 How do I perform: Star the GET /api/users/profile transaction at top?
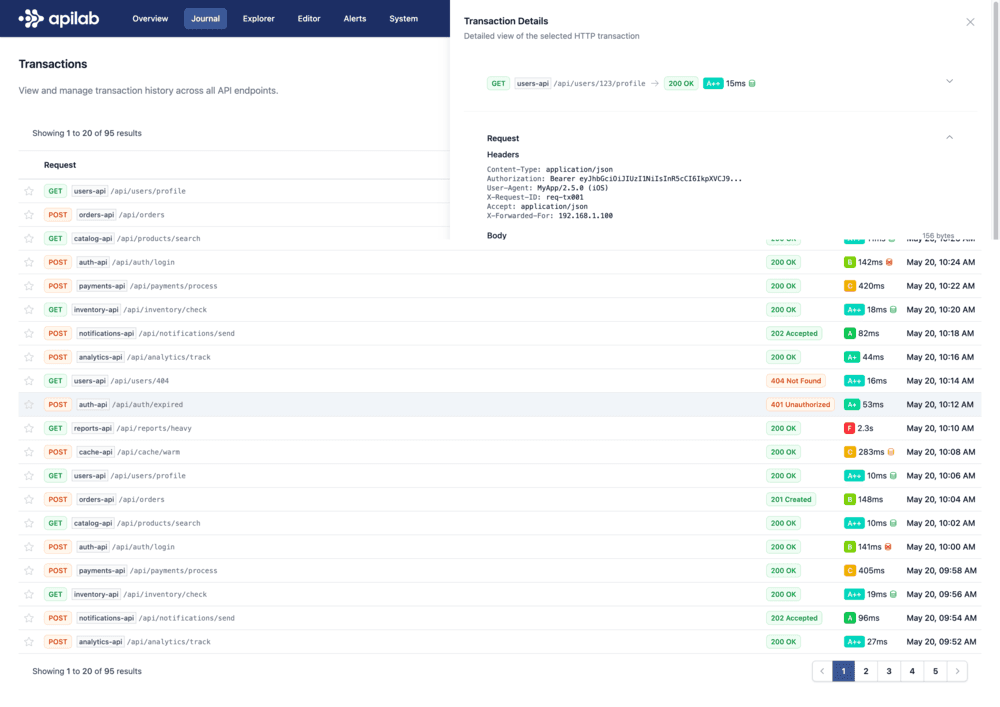[29, 191]
